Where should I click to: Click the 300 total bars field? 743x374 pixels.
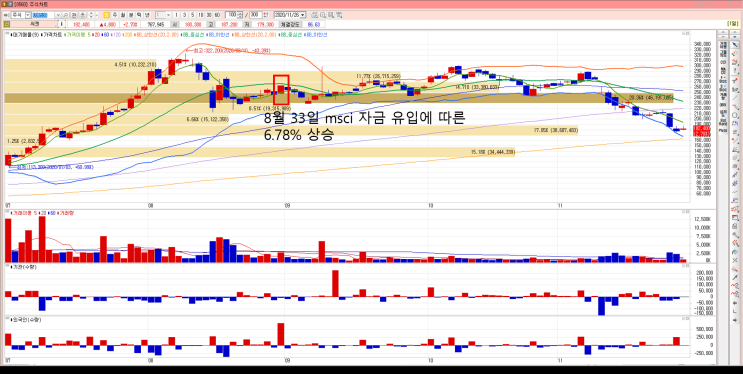click(255, 15)
